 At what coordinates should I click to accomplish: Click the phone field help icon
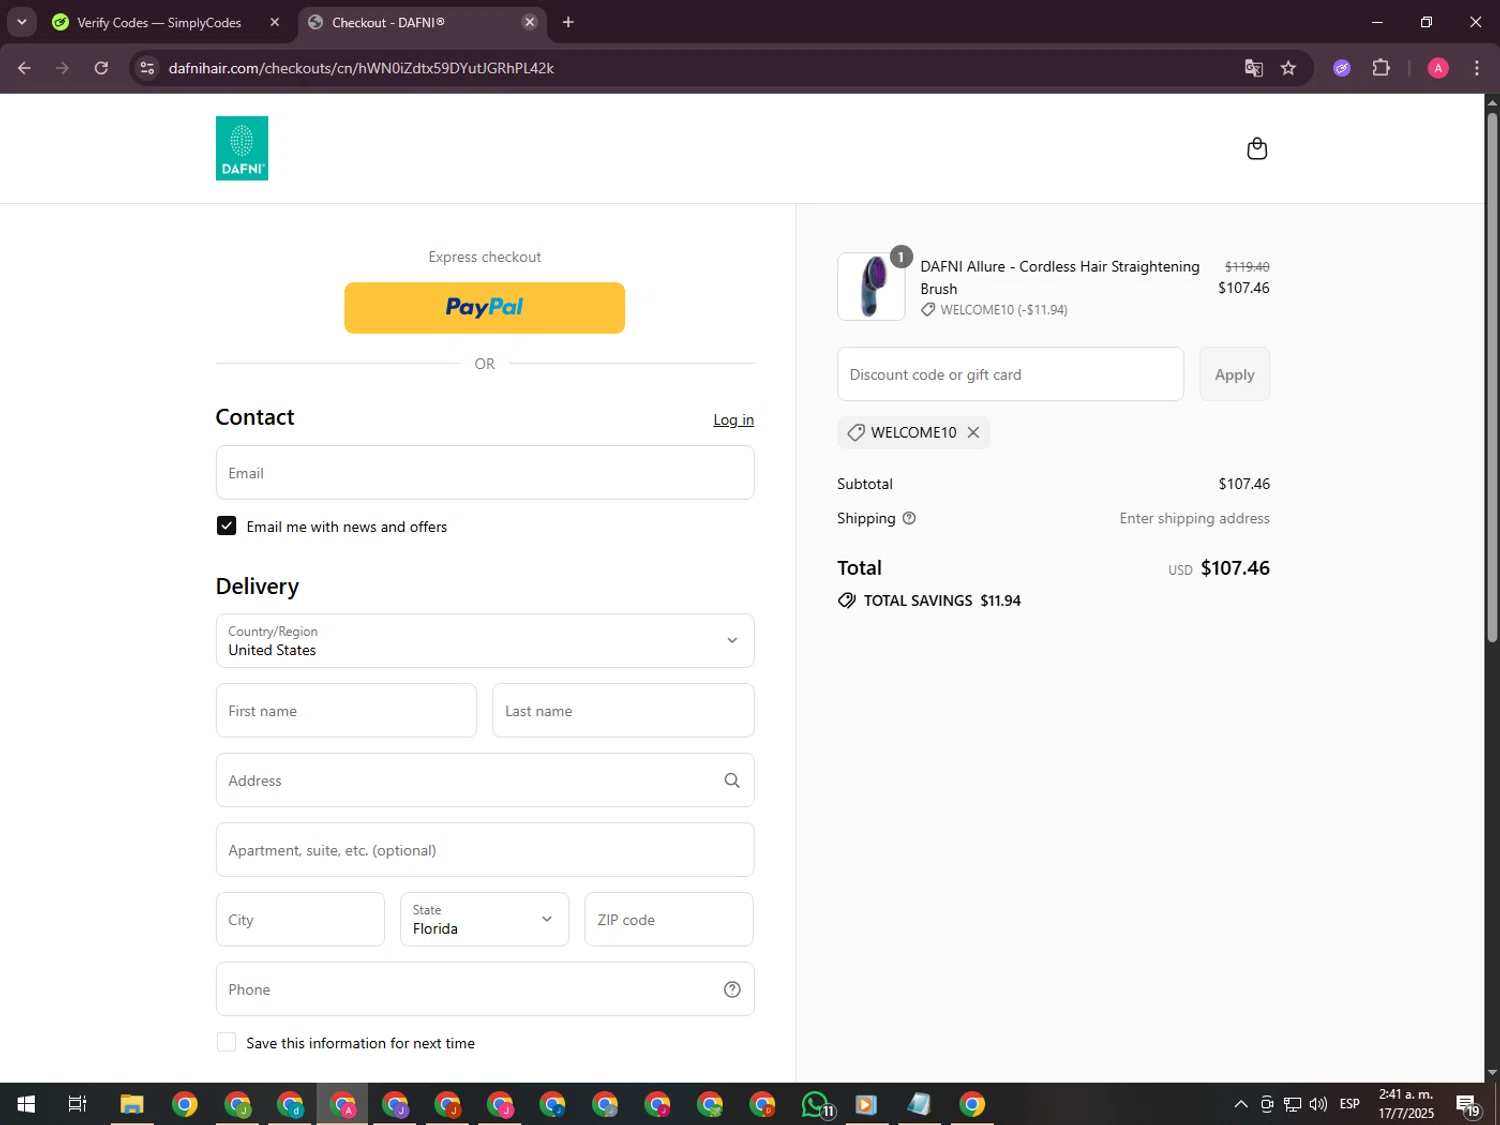pyautogui.click(x=732, y=989)
